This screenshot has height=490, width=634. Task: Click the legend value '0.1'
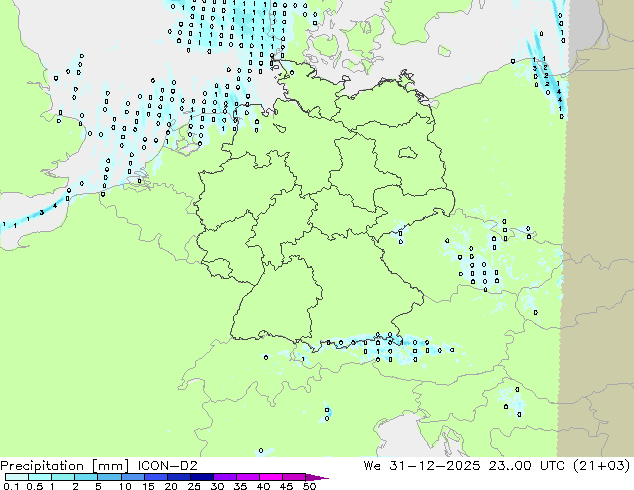(x=11, y=486)
